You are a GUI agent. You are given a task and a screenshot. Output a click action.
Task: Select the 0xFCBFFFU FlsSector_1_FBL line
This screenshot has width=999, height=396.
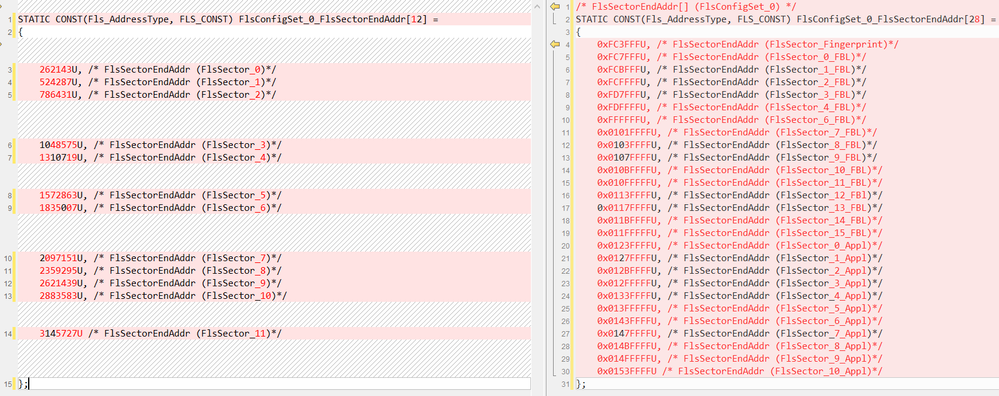pyautogui.click(x=787, y=69)
